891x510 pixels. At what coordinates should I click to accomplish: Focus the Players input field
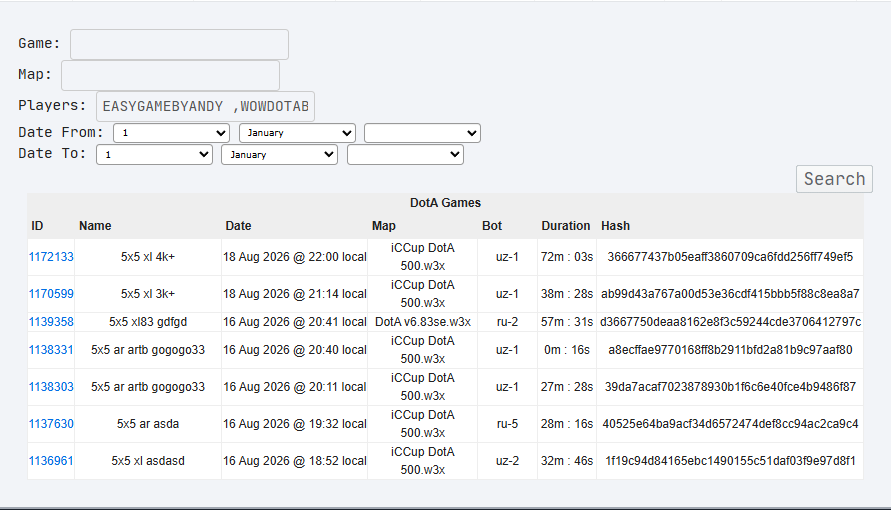[x=205, y=106]
